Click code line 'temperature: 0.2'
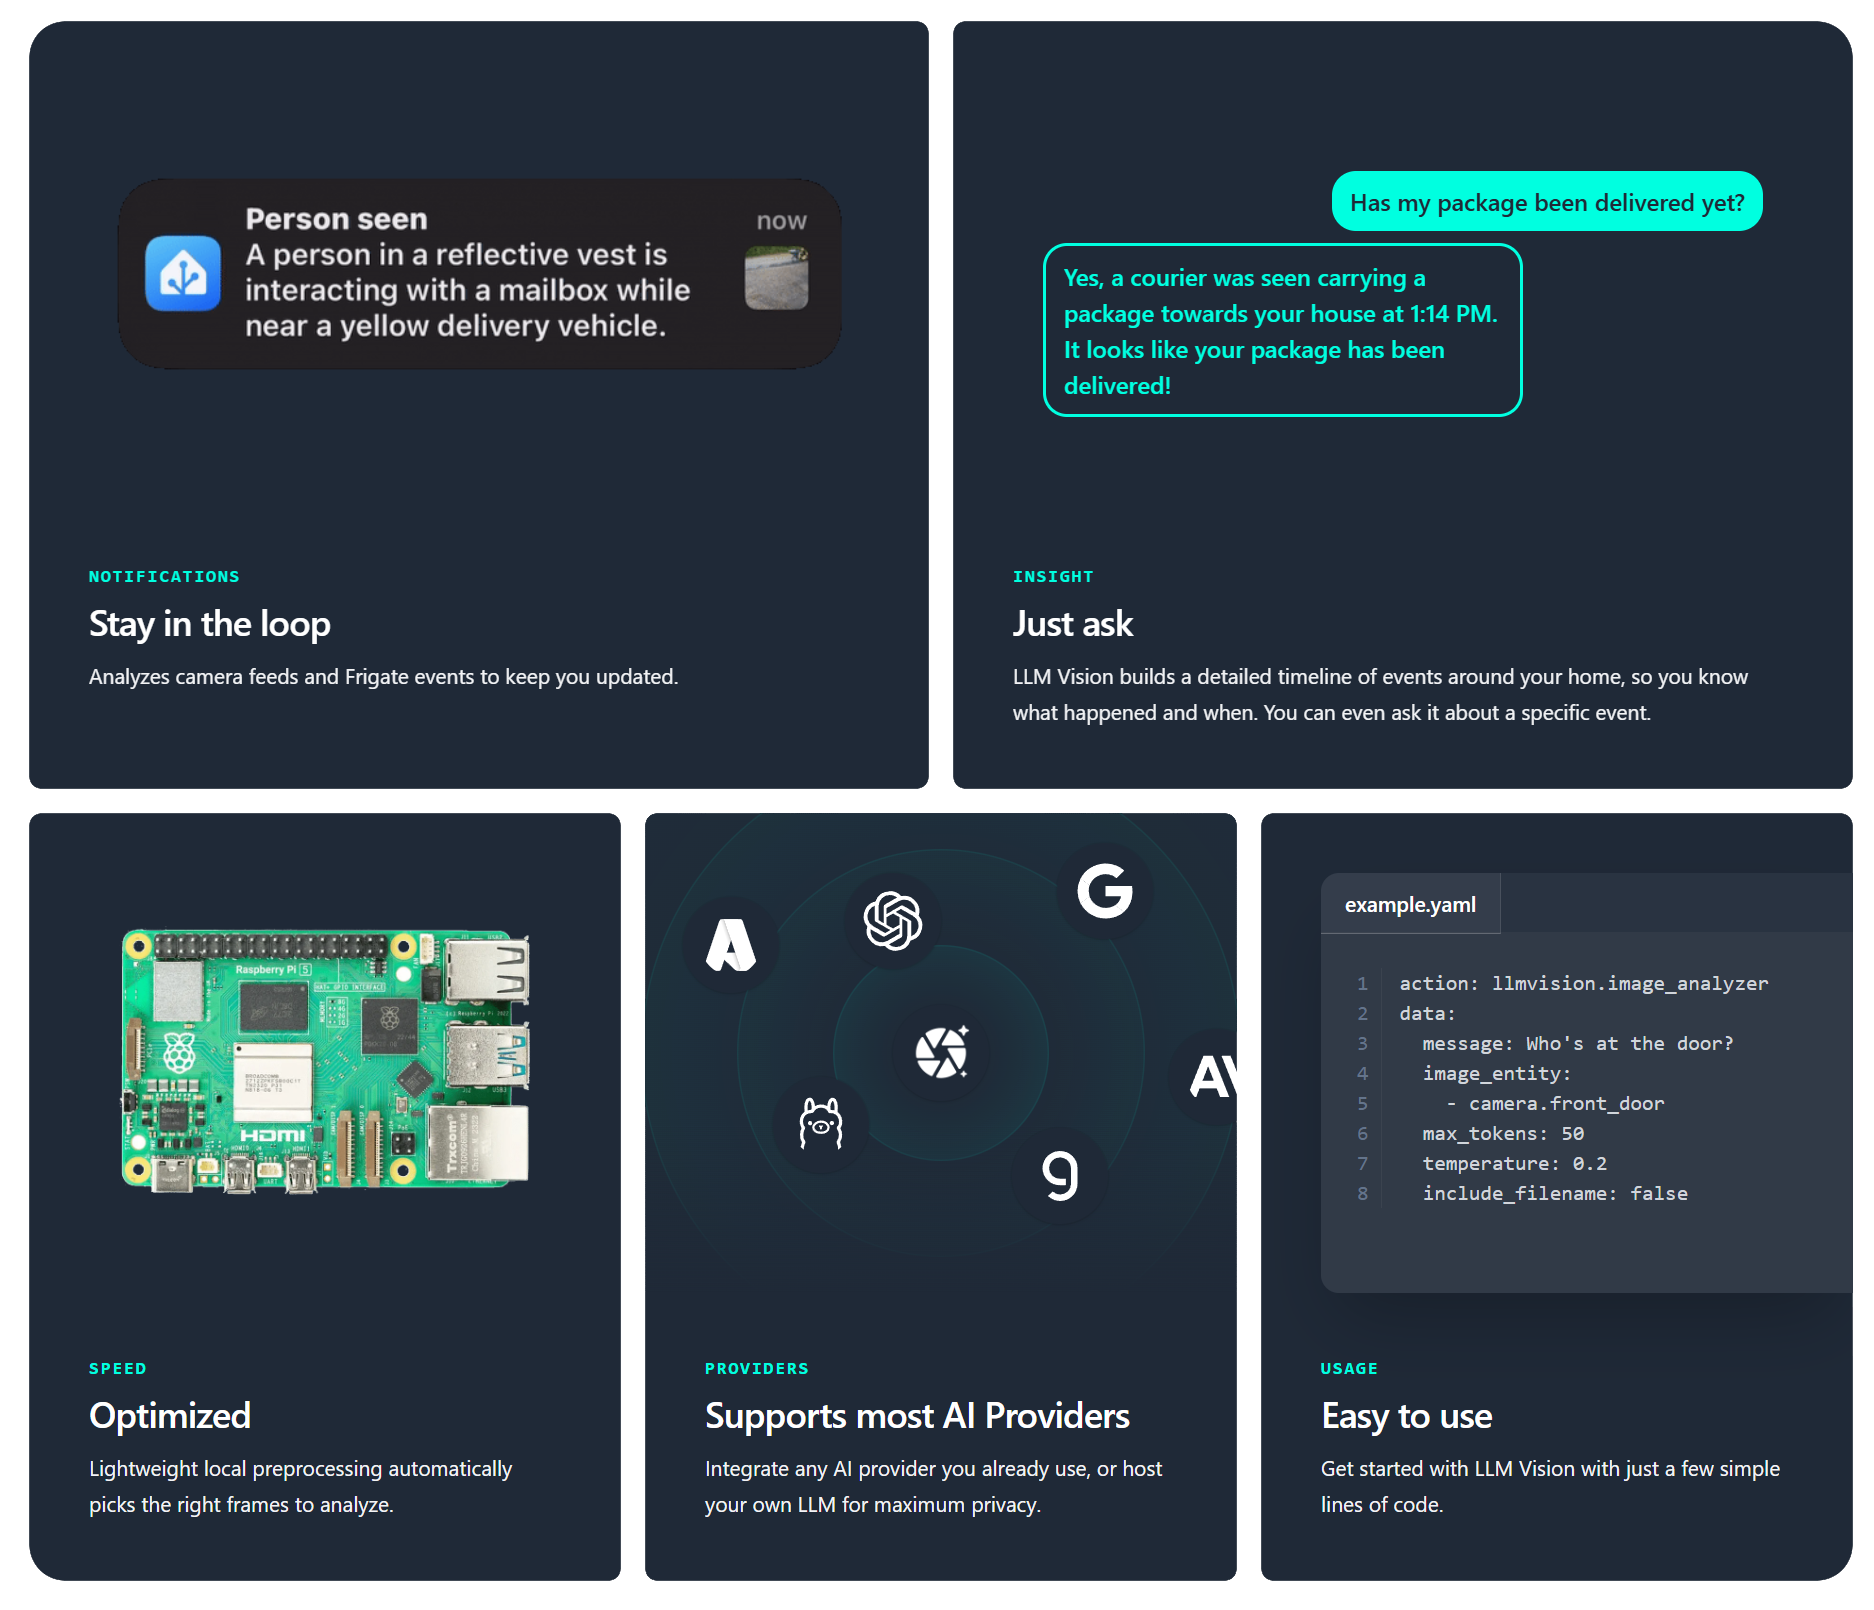Image resolution: width=1874 pixels, height=1610 pixels. (1515, 1163)
